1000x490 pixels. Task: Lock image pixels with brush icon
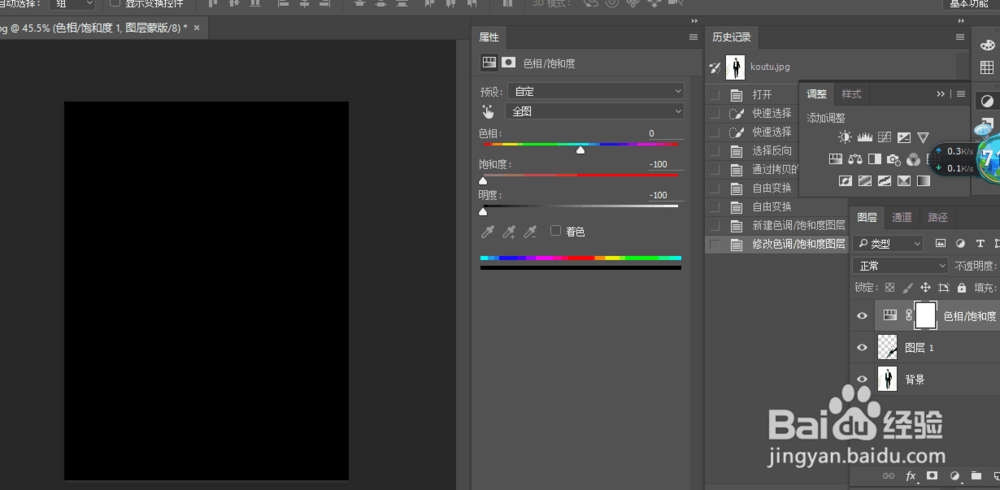pyautogui.click(x=908, y=287)
